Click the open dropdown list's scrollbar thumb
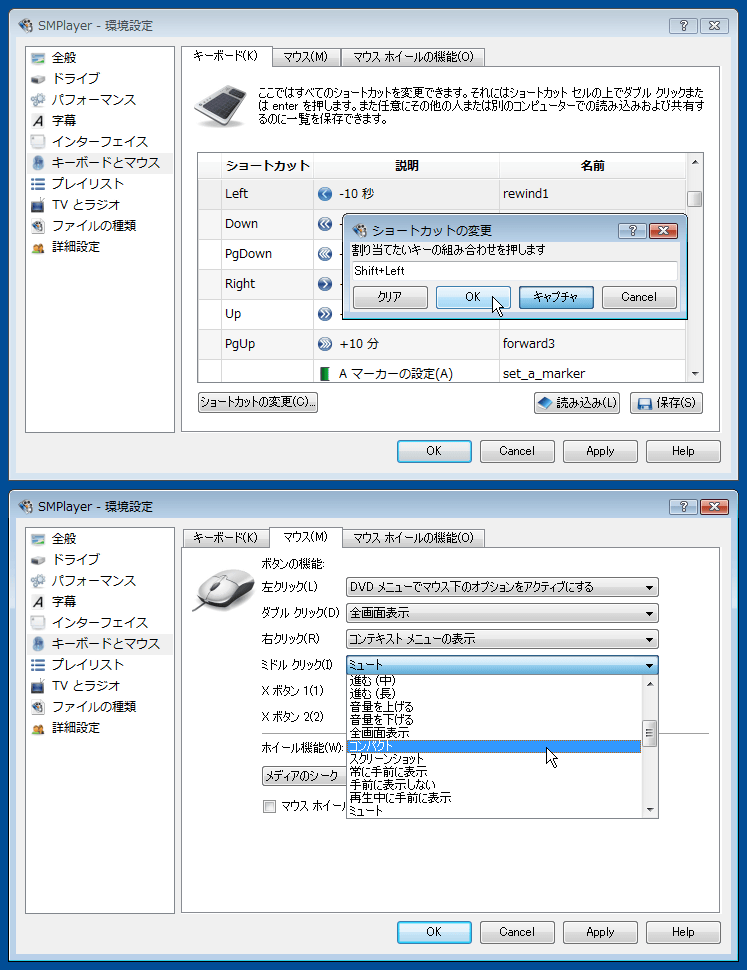The image size is (747, 970). pos(650,733)
